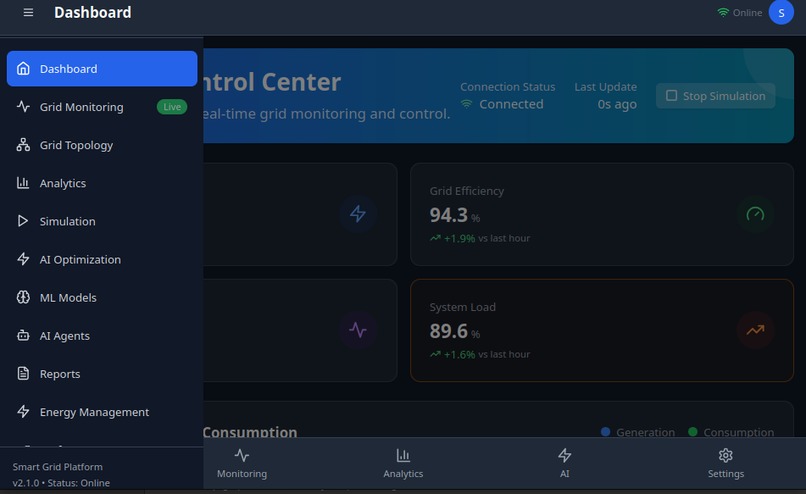Open Reports from sidebar
The image size is (806, 494).
point(102,373)
